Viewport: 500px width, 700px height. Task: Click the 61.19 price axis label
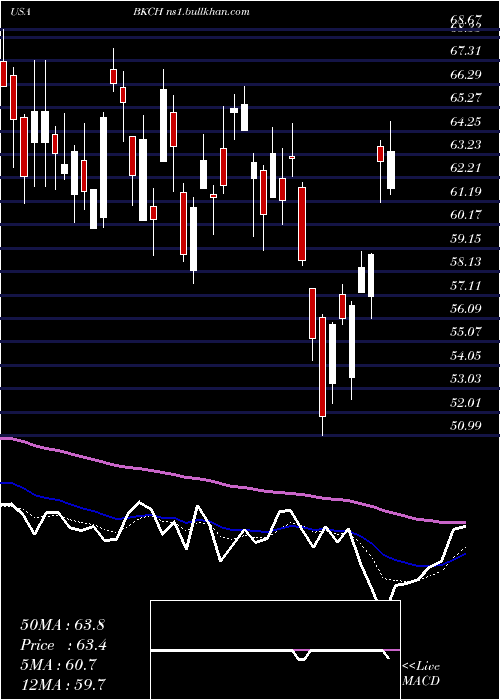[x=465, y=192]
